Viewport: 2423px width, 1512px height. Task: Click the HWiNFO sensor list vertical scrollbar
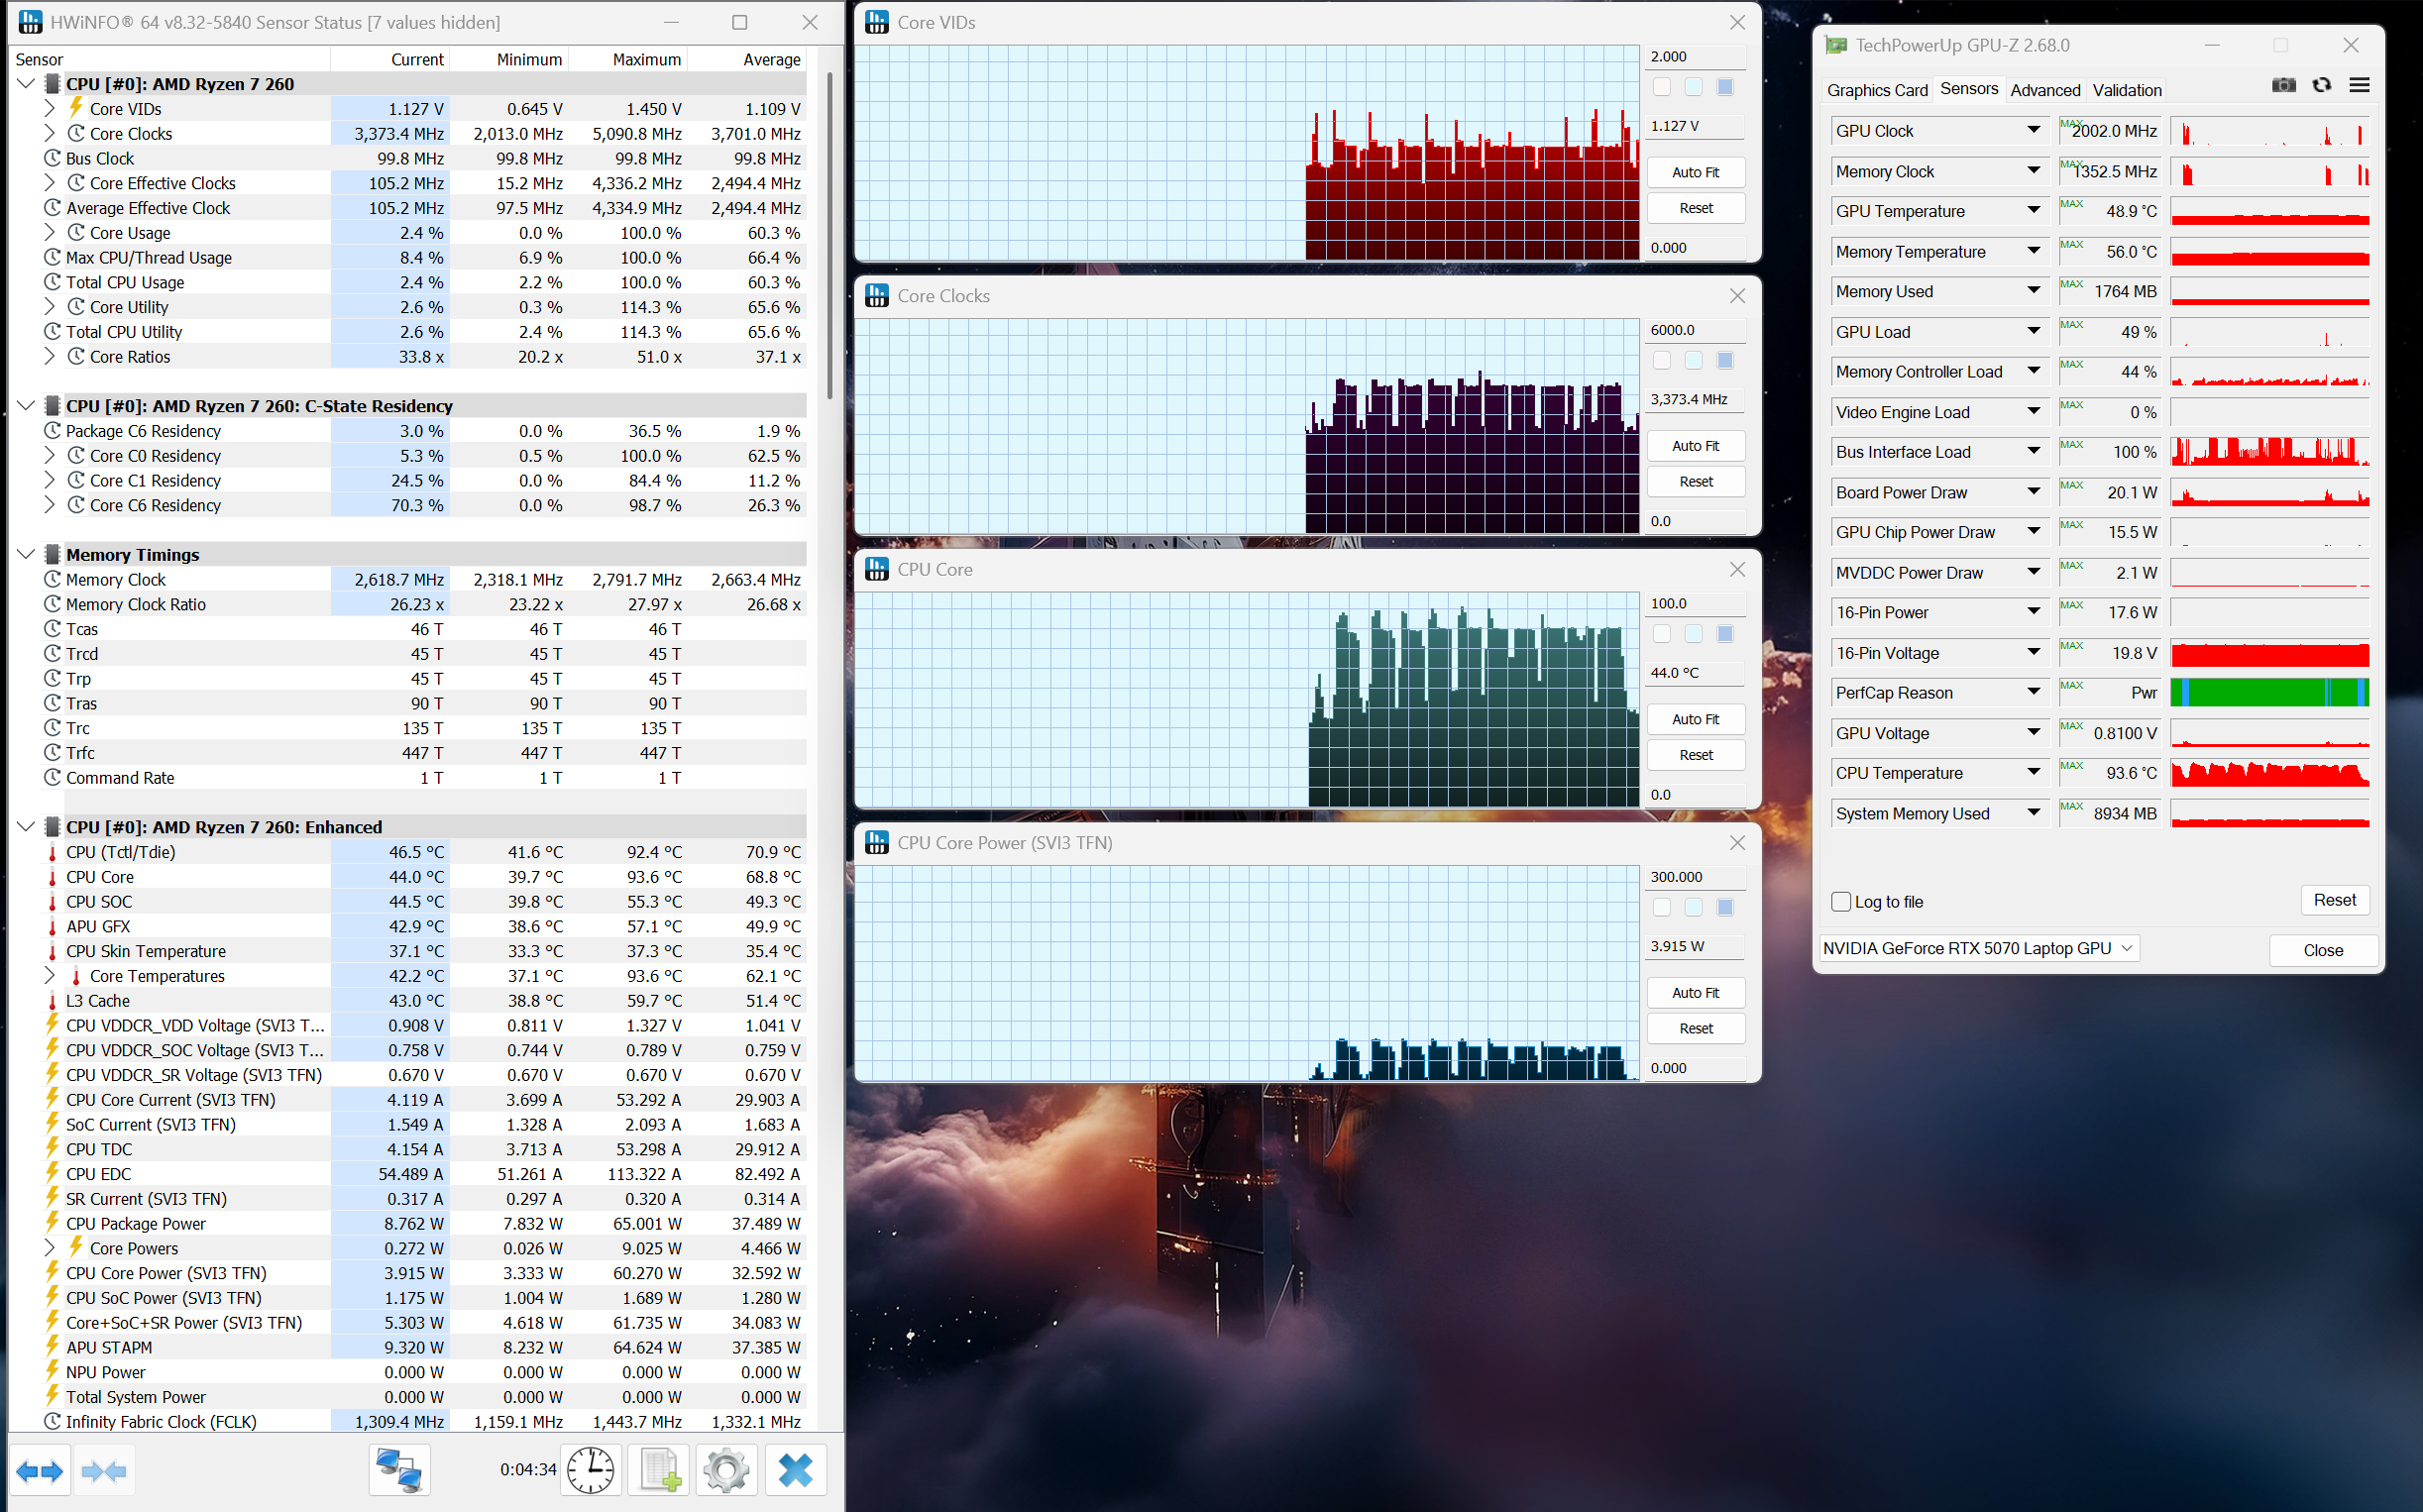coord(829,235)
